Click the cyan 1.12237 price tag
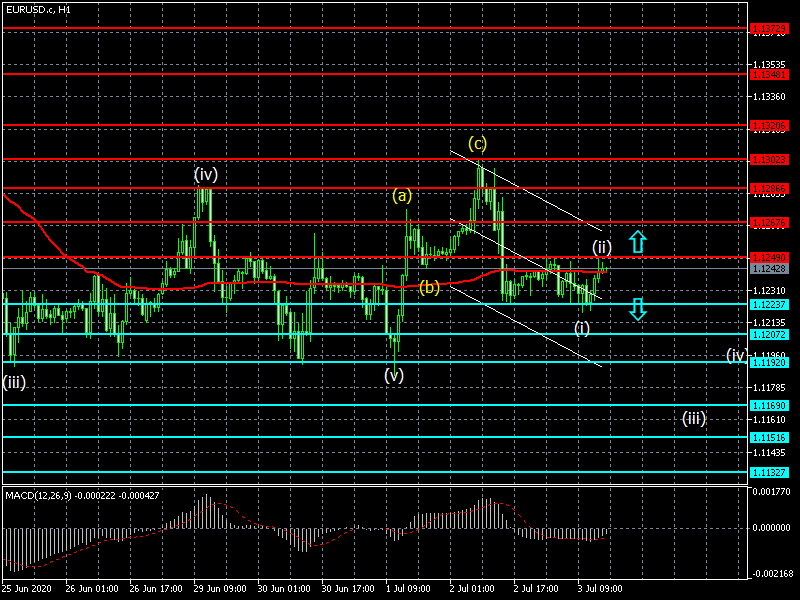 769,305
